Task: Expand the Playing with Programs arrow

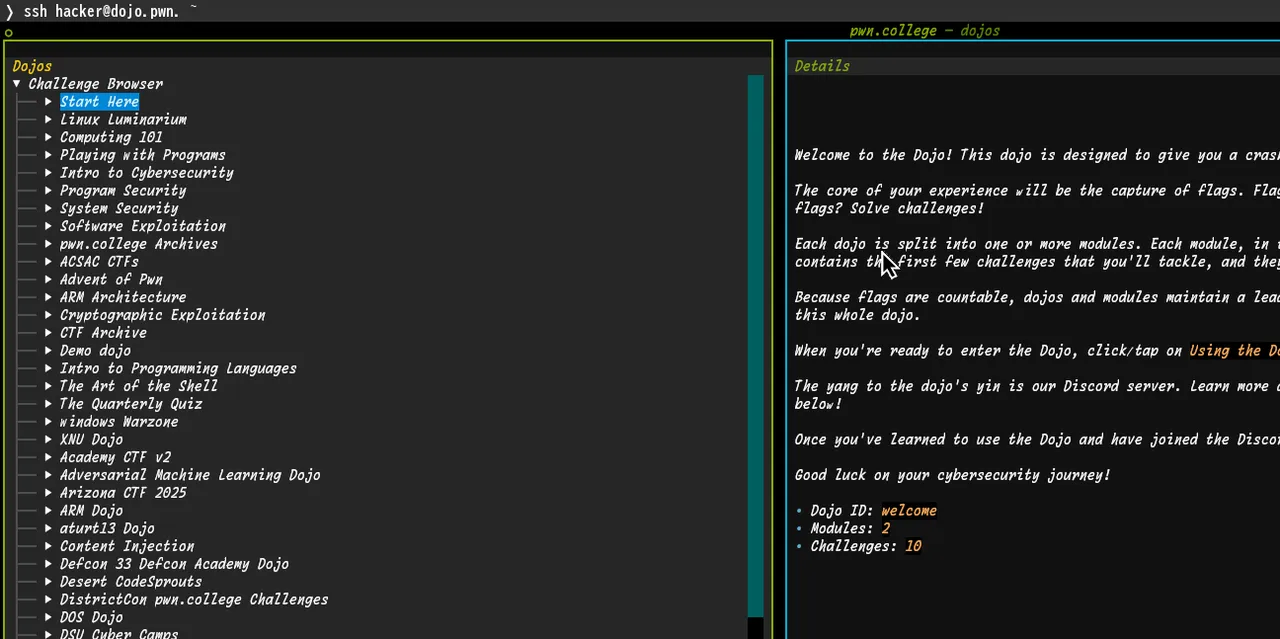Action: (48, 155)
